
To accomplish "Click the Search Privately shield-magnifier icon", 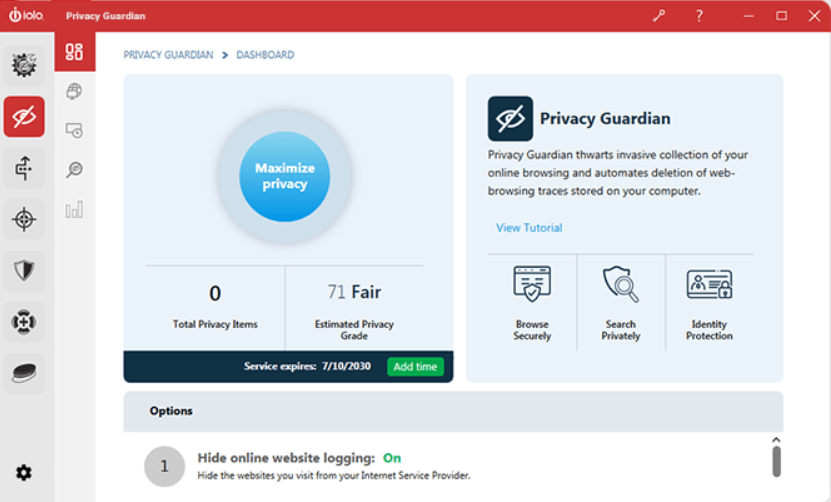I will (621, 284).
